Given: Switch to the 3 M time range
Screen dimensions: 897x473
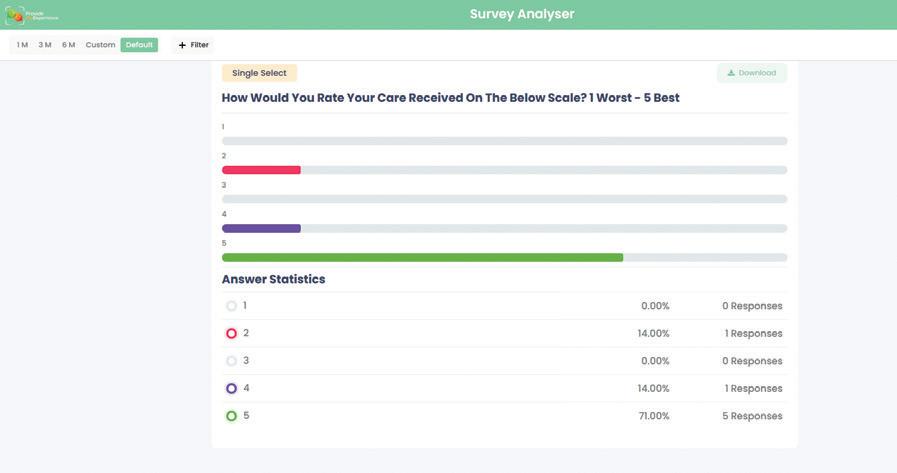Looking at the screenshot, I should [45, 45].
